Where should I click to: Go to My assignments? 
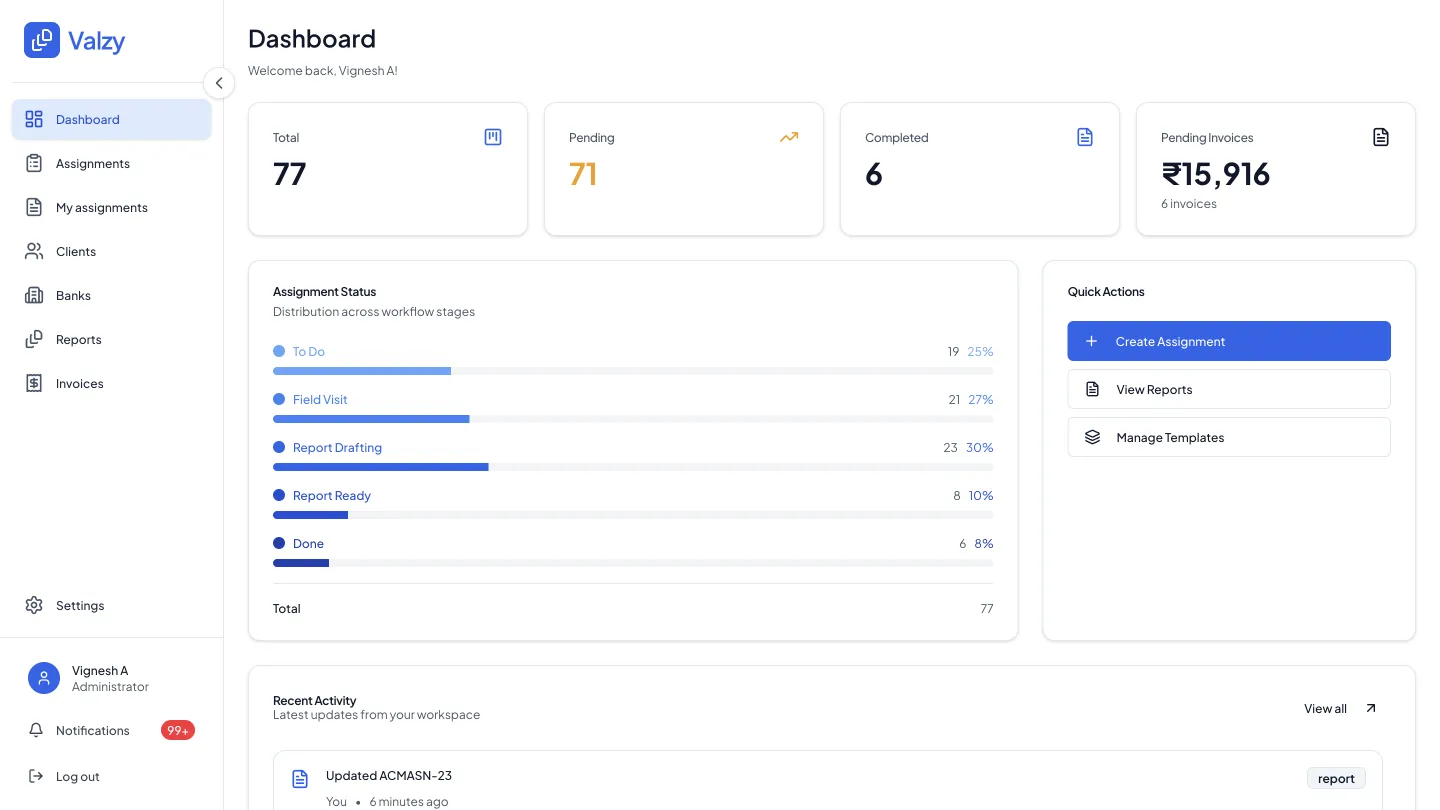tap(112, 207)
